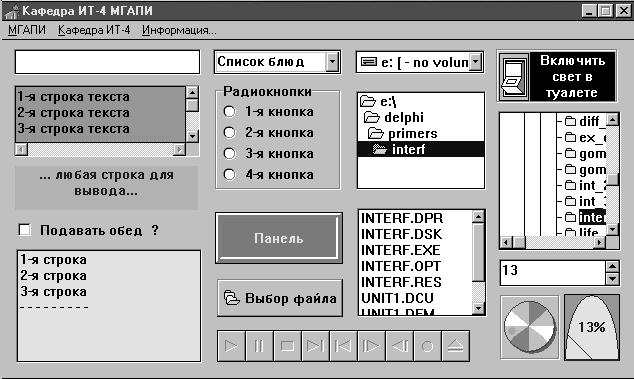634x379 pixels.
Task: Click the Eject media button
Action: tap(456, 346)
